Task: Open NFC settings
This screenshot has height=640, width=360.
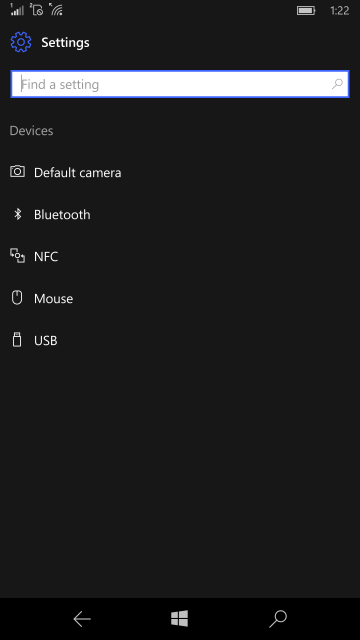Action: tap(180, 256)
